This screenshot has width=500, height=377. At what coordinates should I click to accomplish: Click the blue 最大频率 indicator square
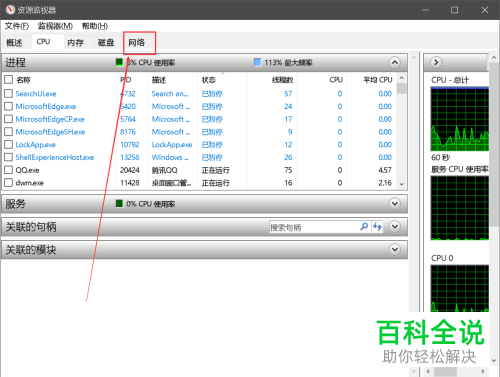coord(257,62)
